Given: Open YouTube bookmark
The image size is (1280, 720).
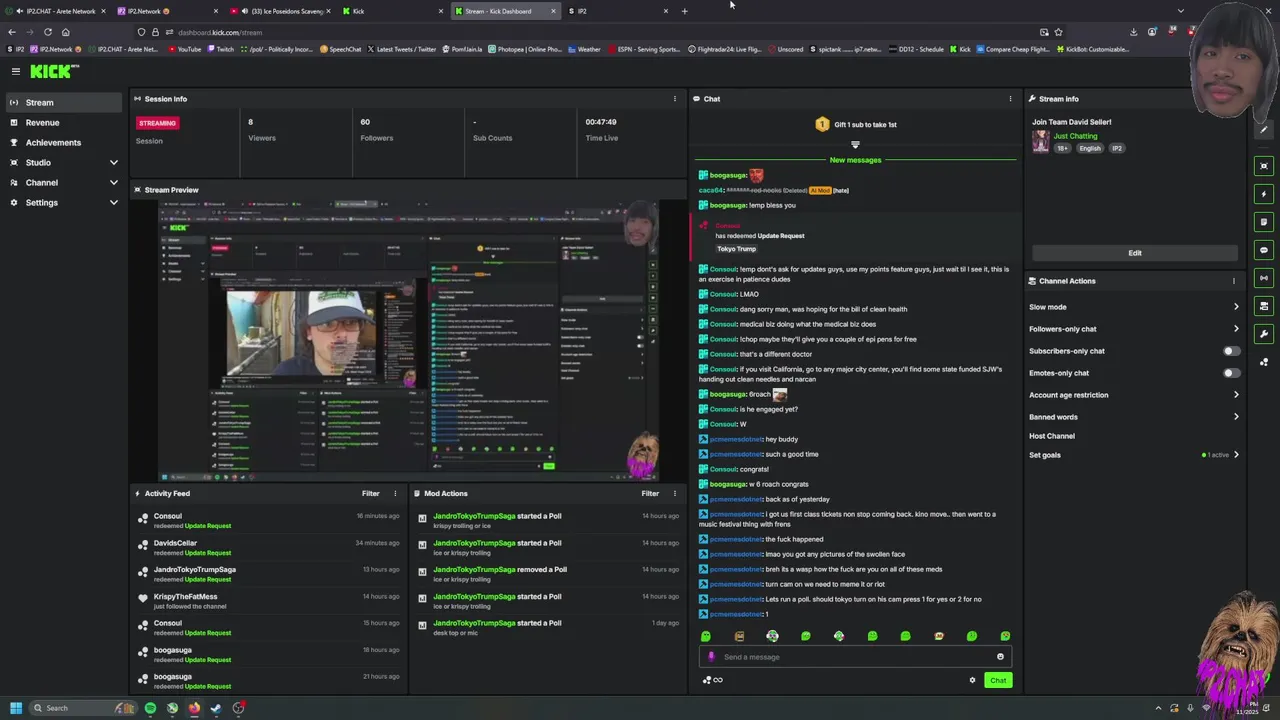Looking at the screenshot, I should click(x=185, y=49).
